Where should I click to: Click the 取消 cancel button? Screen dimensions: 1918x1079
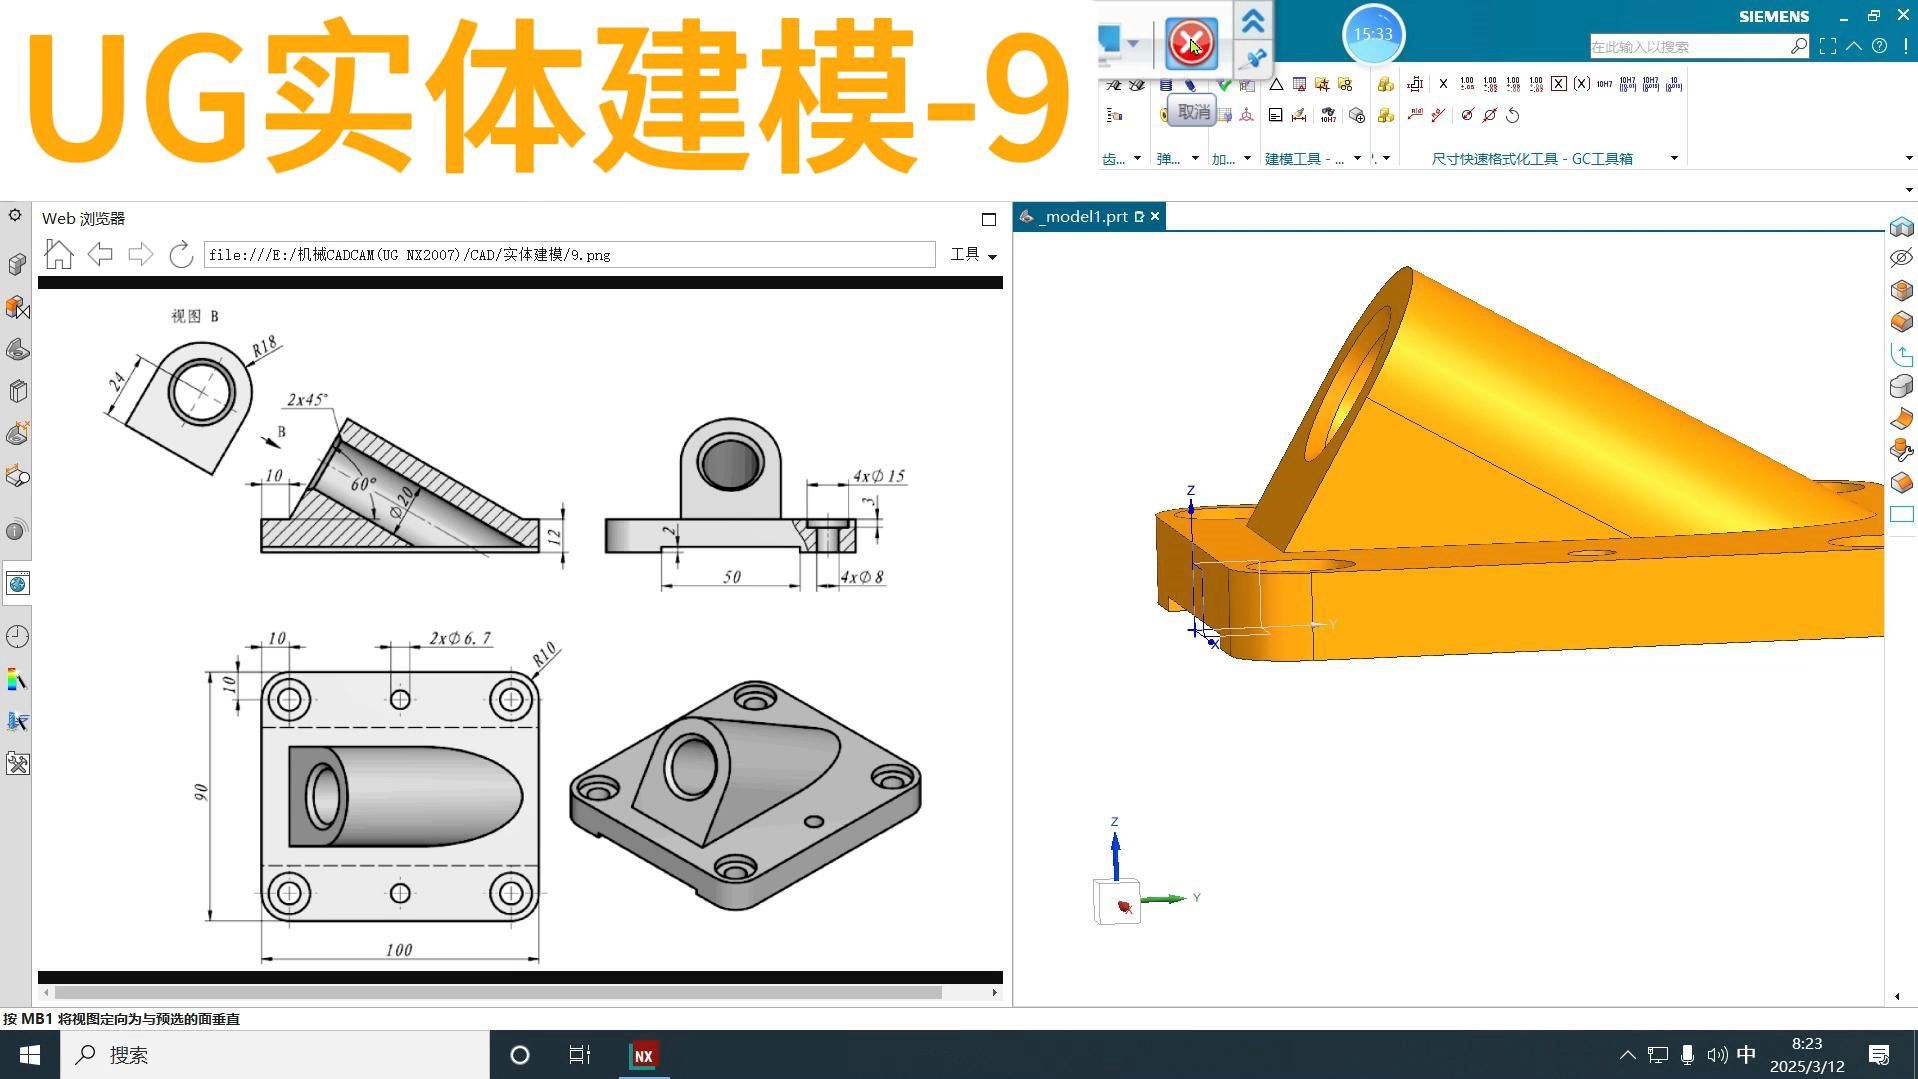point(1192,112)
